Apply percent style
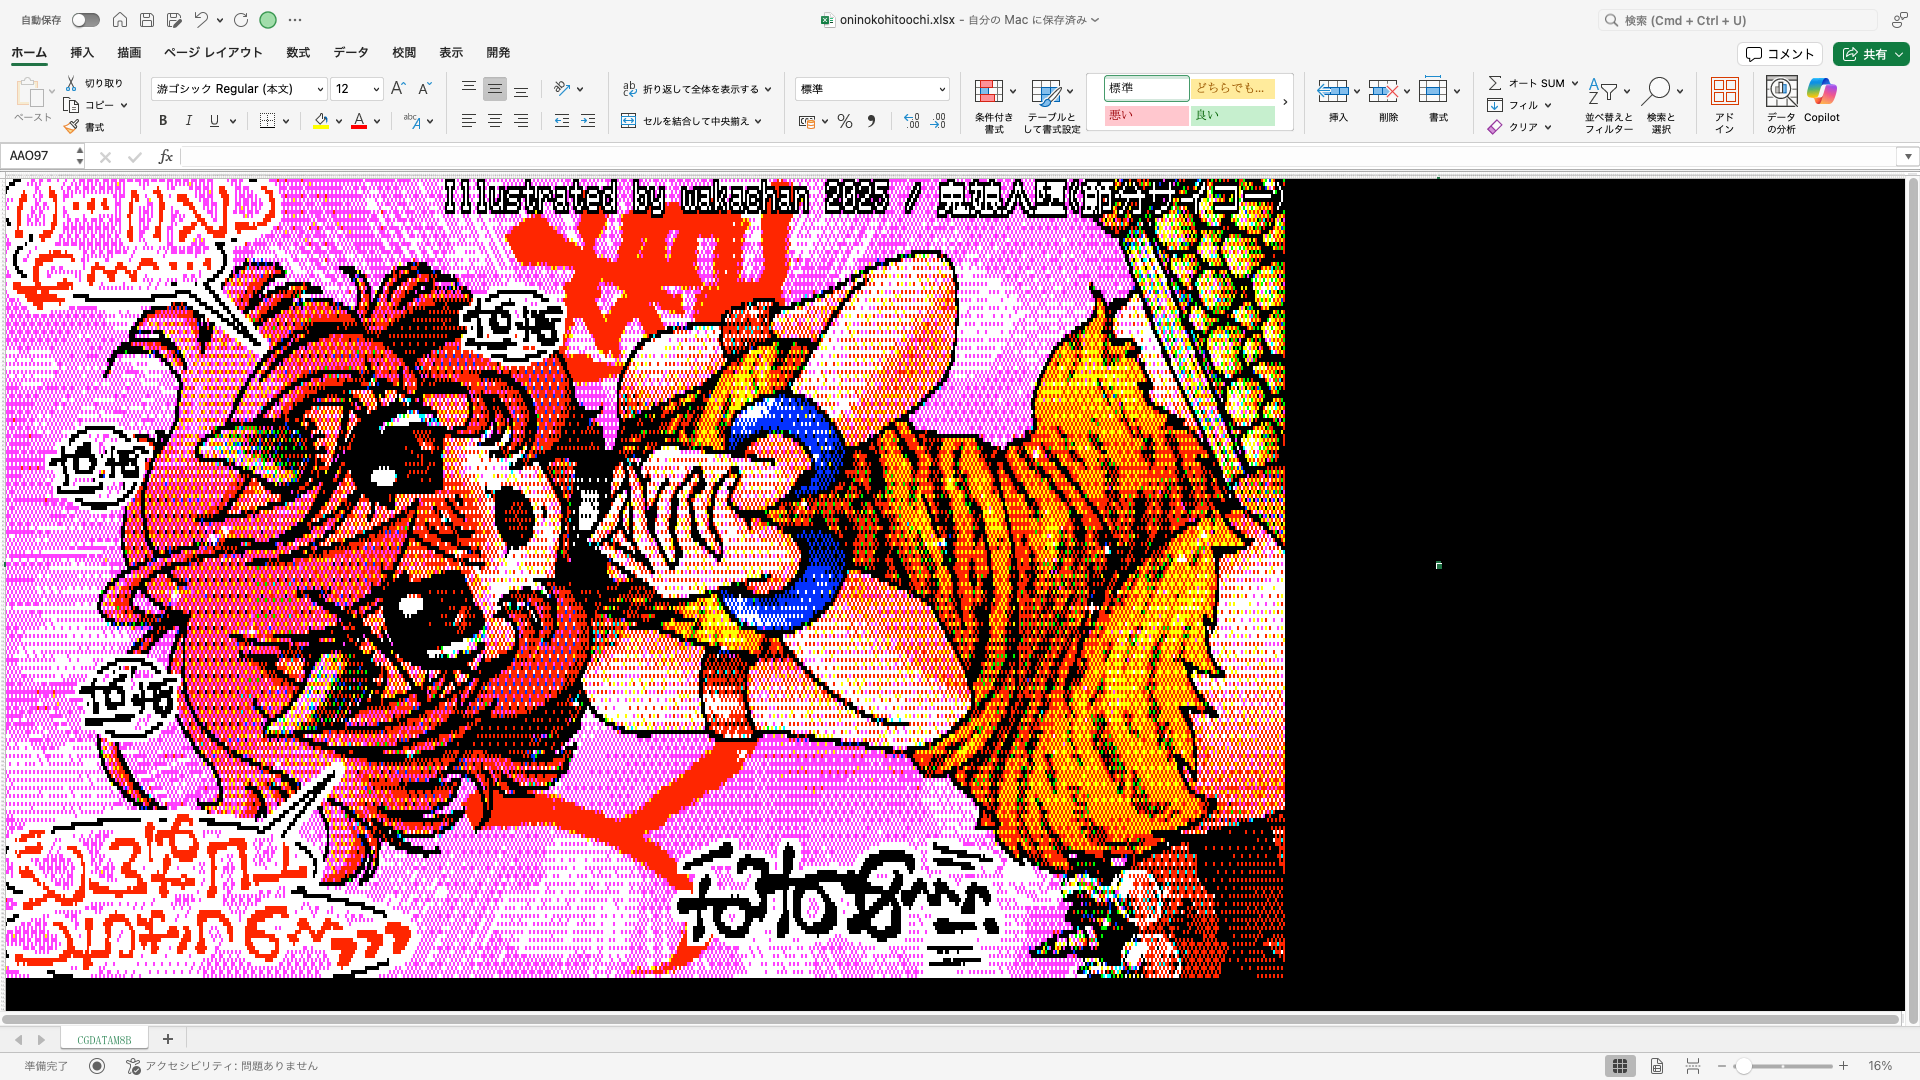The height and width of the screenshot is (1080, 1920). click(845, 121)
